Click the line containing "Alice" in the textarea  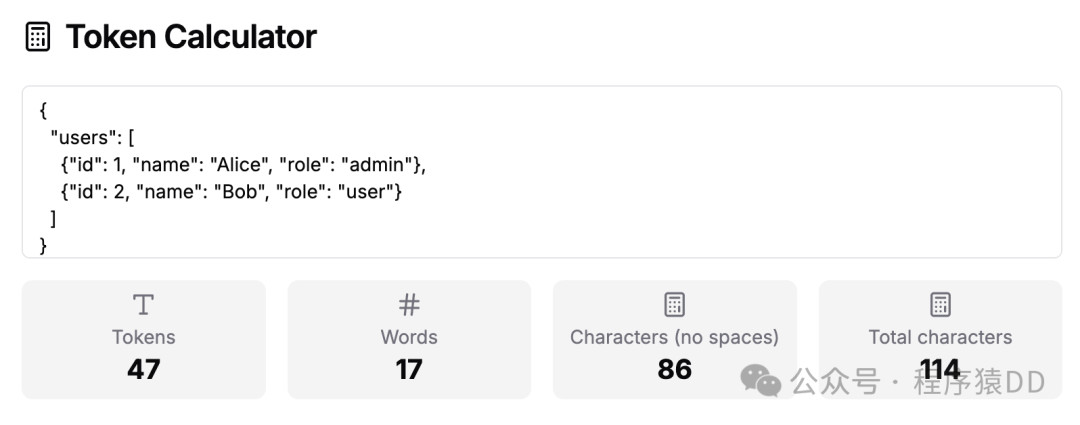tap(248, 164)
